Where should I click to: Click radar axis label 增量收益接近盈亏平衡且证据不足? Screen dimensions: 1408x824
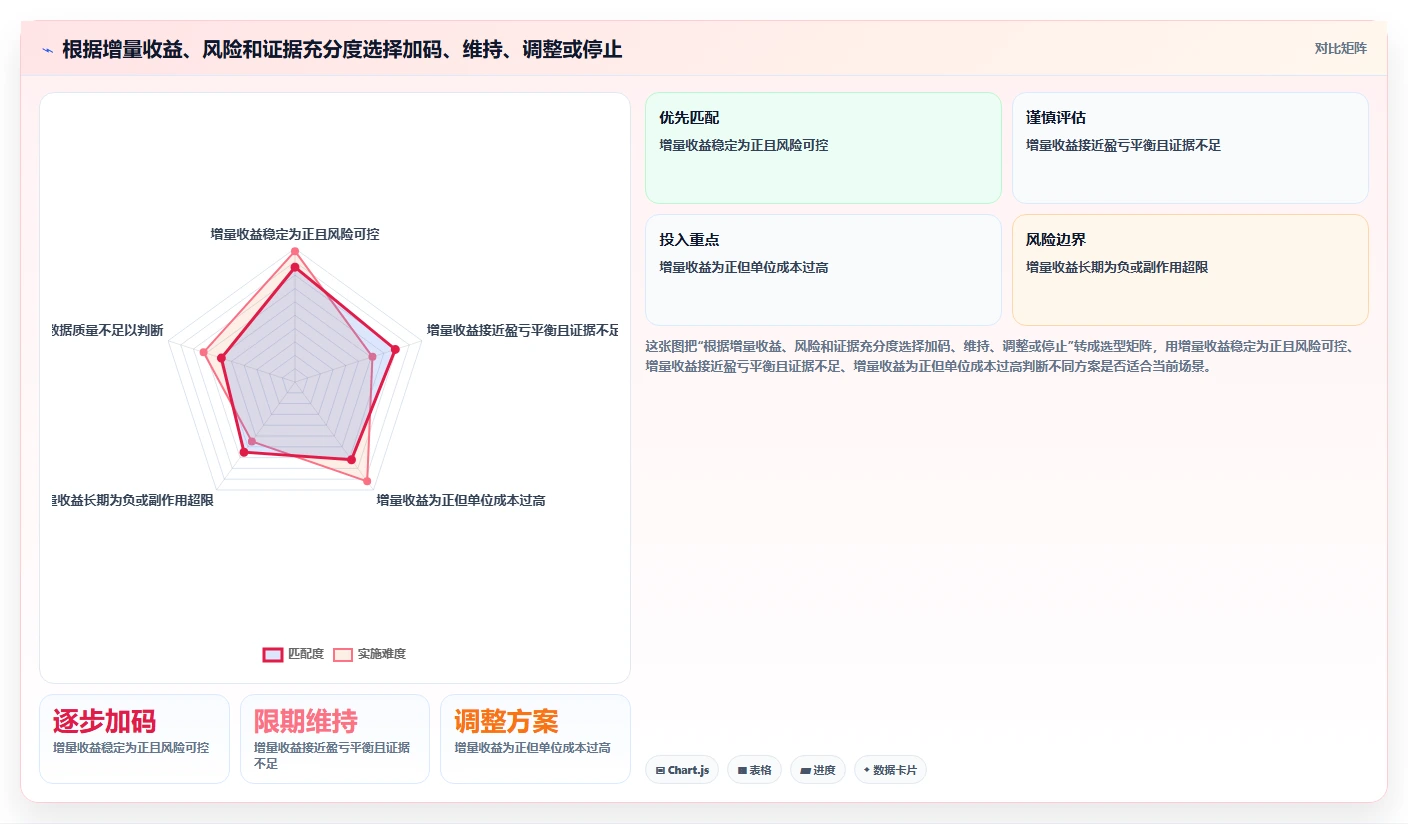(x=522, y=330)
